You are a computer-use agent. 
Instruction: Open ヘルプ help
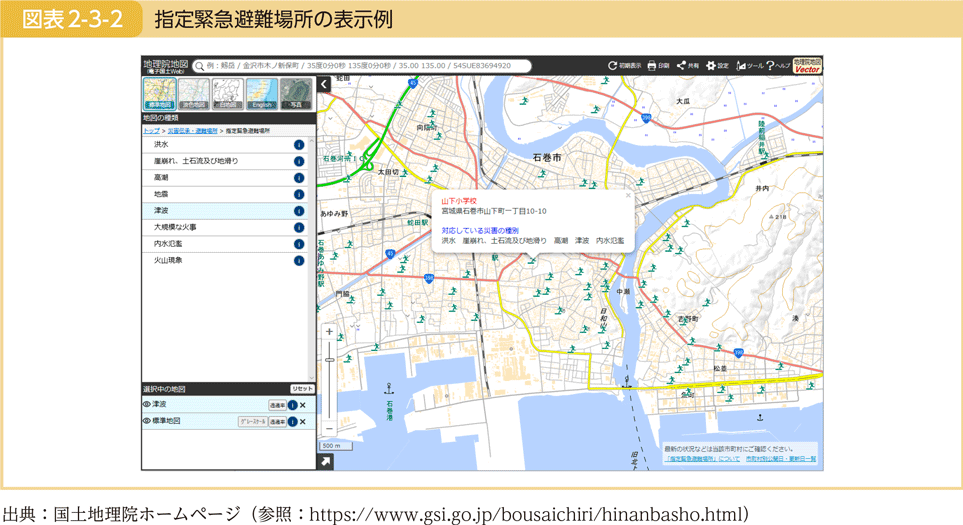[x=778, y=66]
